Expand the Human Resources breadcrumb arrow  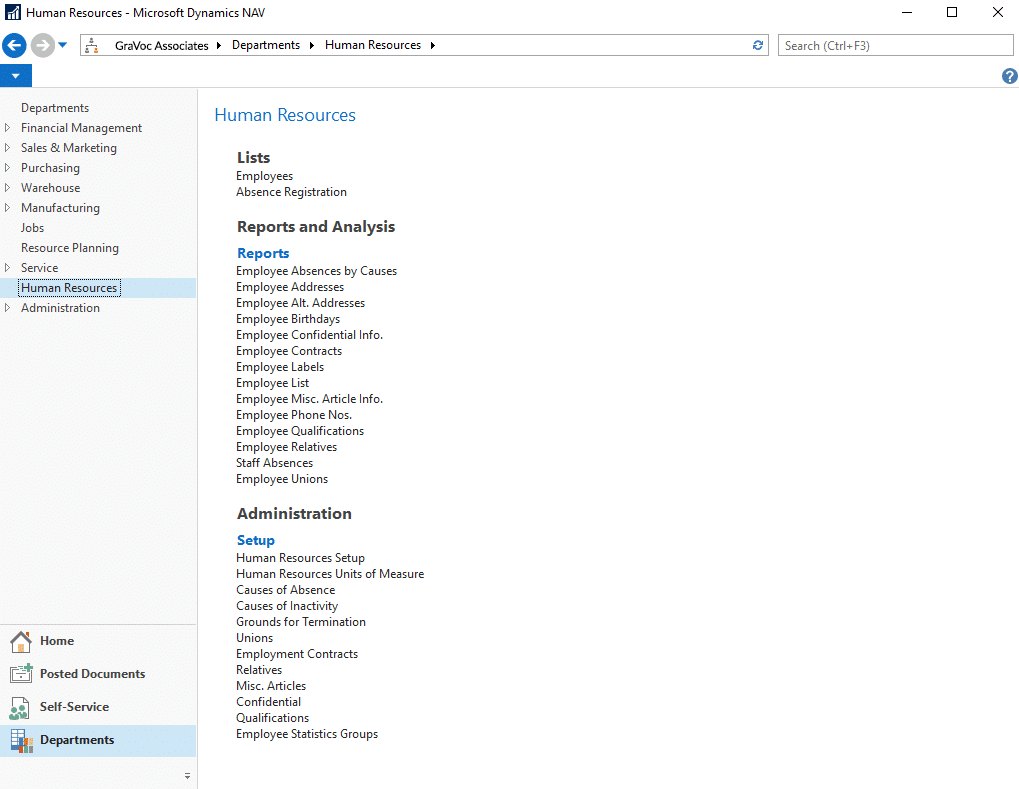pyautogui.click(x=433, y=45)
